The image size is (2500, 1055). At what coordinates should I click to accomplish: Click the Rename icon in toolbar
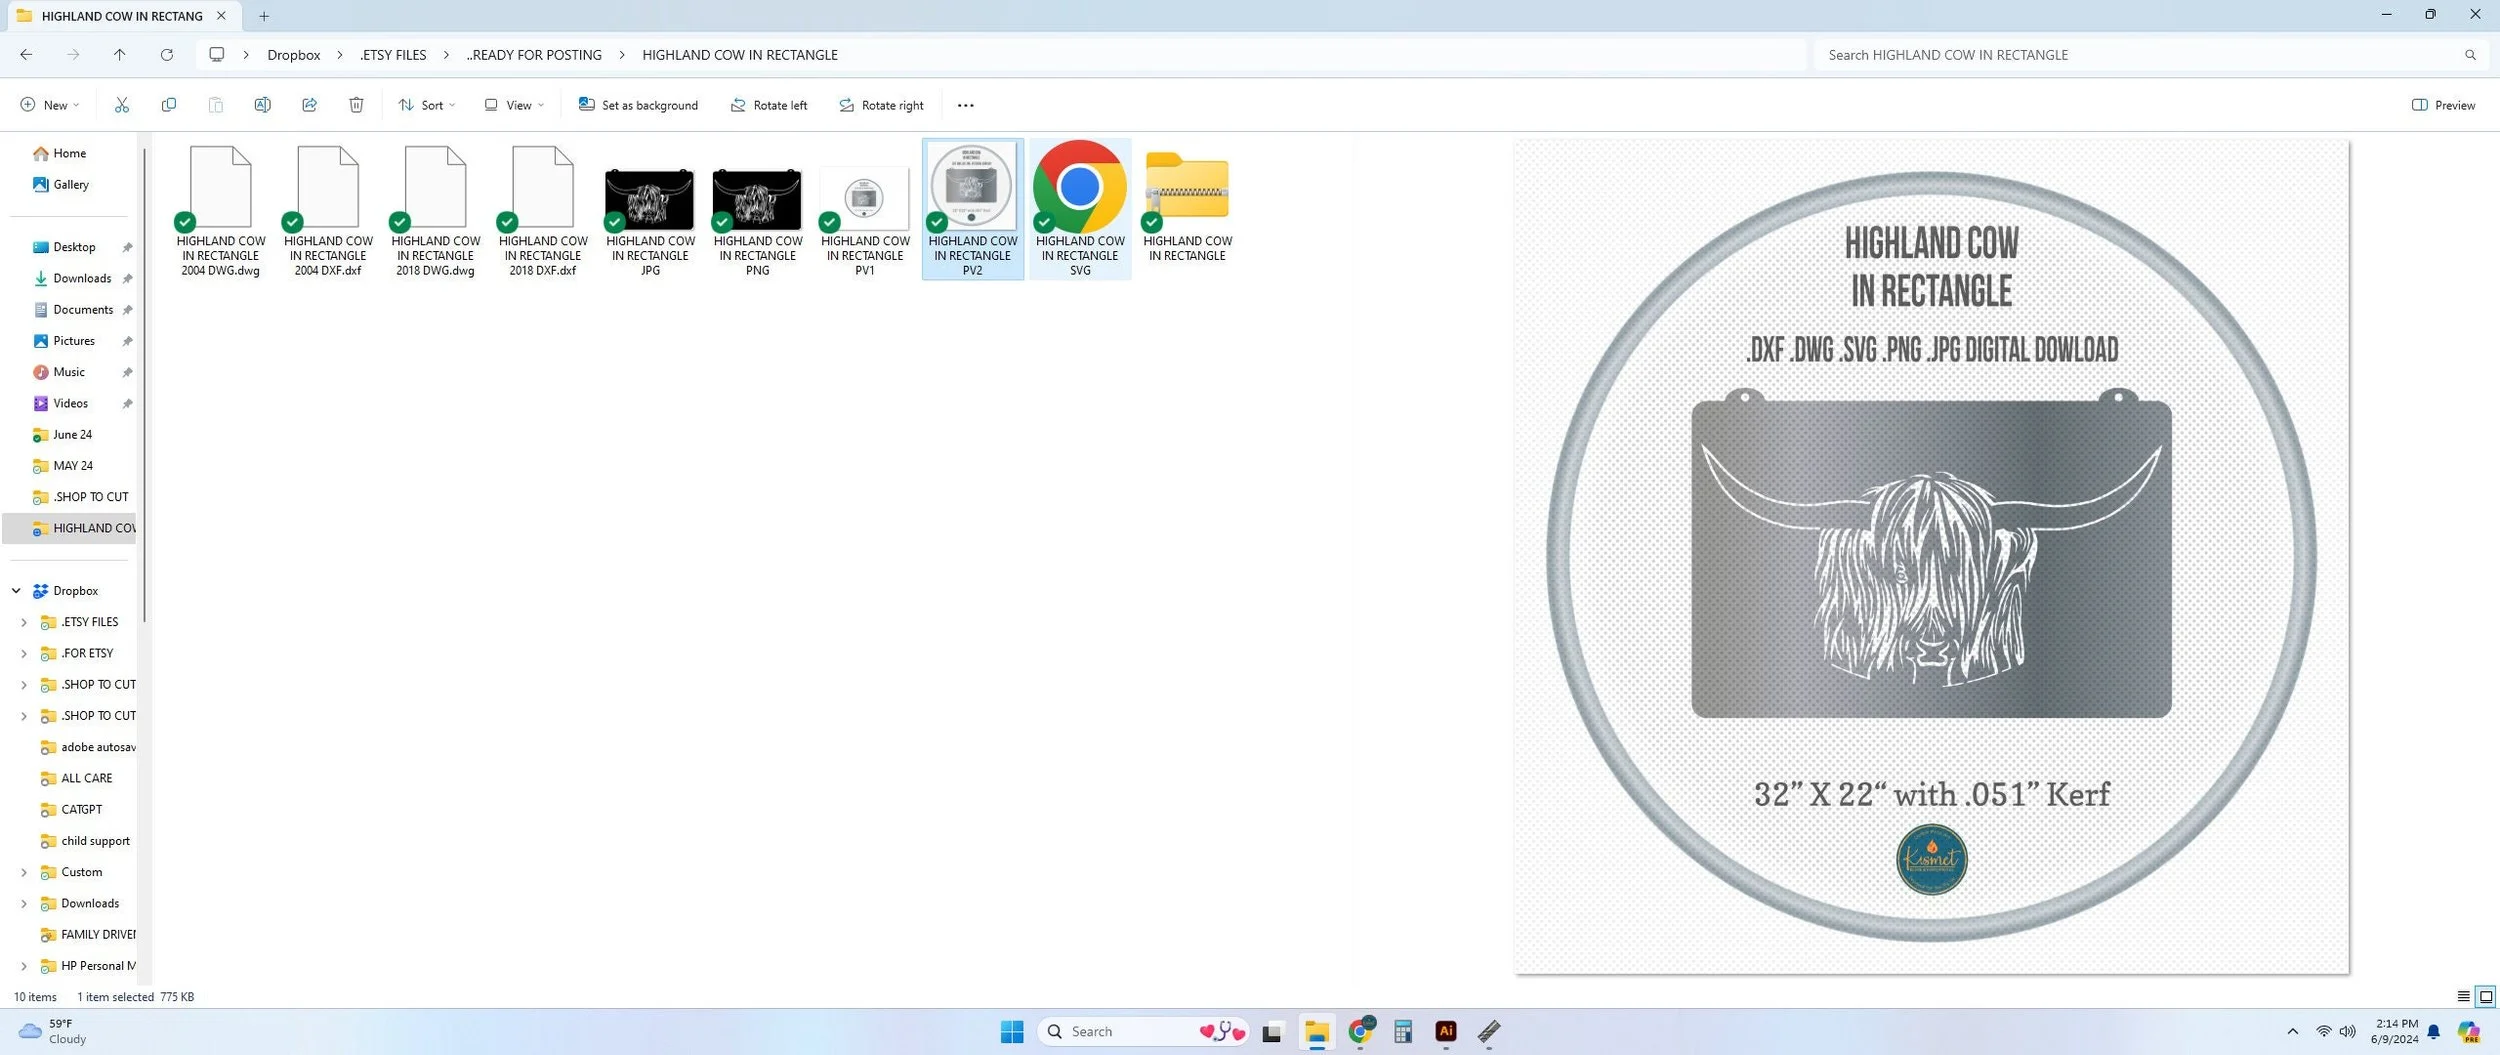262,105
